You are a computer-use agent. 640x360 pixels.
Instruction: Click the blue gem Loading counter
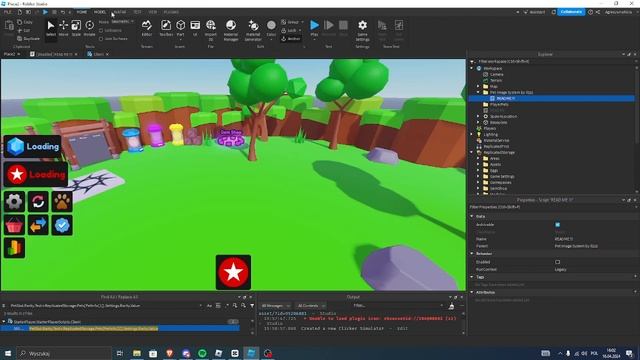click(32, 146)
